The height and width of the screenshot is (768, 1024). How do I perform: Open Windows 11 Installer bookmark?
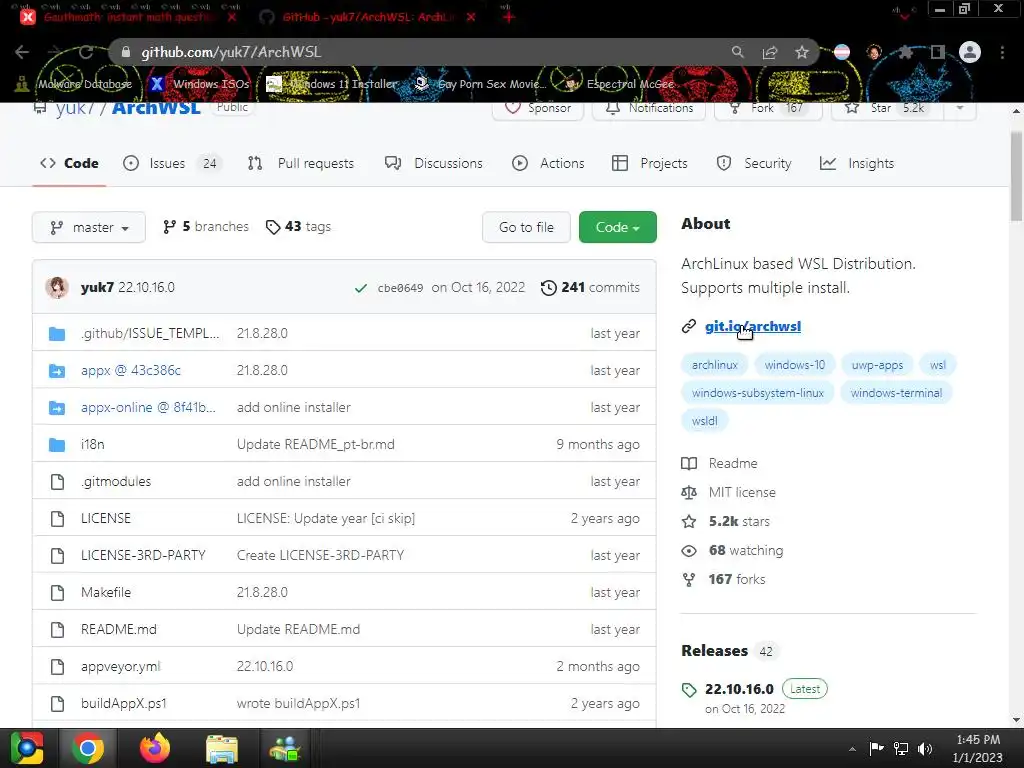tap(332, 84)
